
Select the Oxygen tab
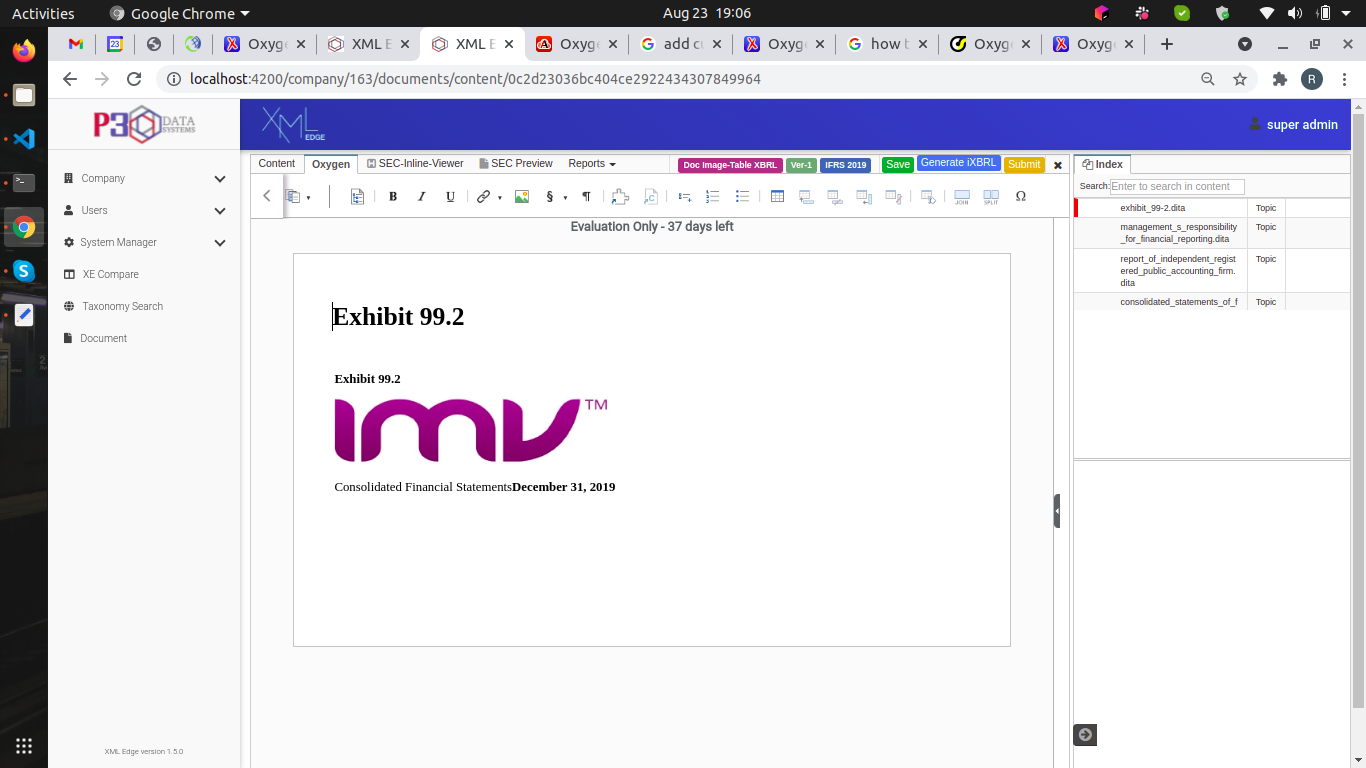[331, 164]
